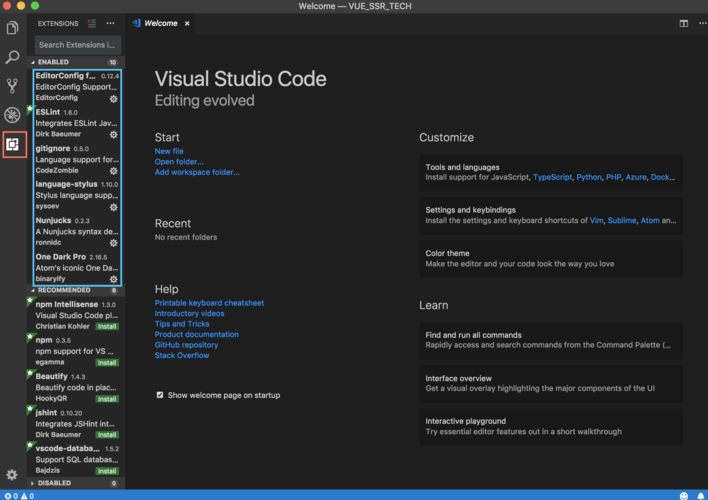Close the Welcome tab
Screen dimensions: 708x500
(x=187, y=23)
